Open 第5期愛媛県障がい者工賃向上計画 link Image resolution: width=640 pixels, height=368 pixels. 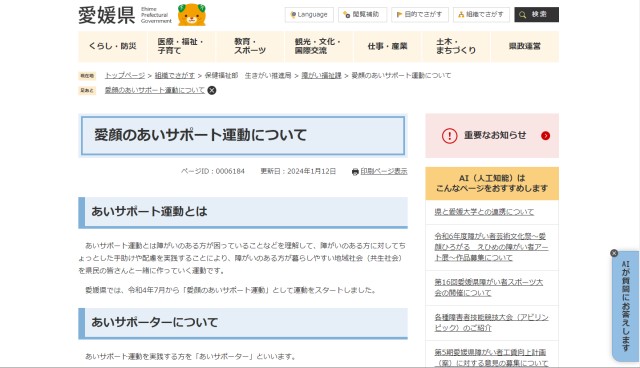pos(491,357)
